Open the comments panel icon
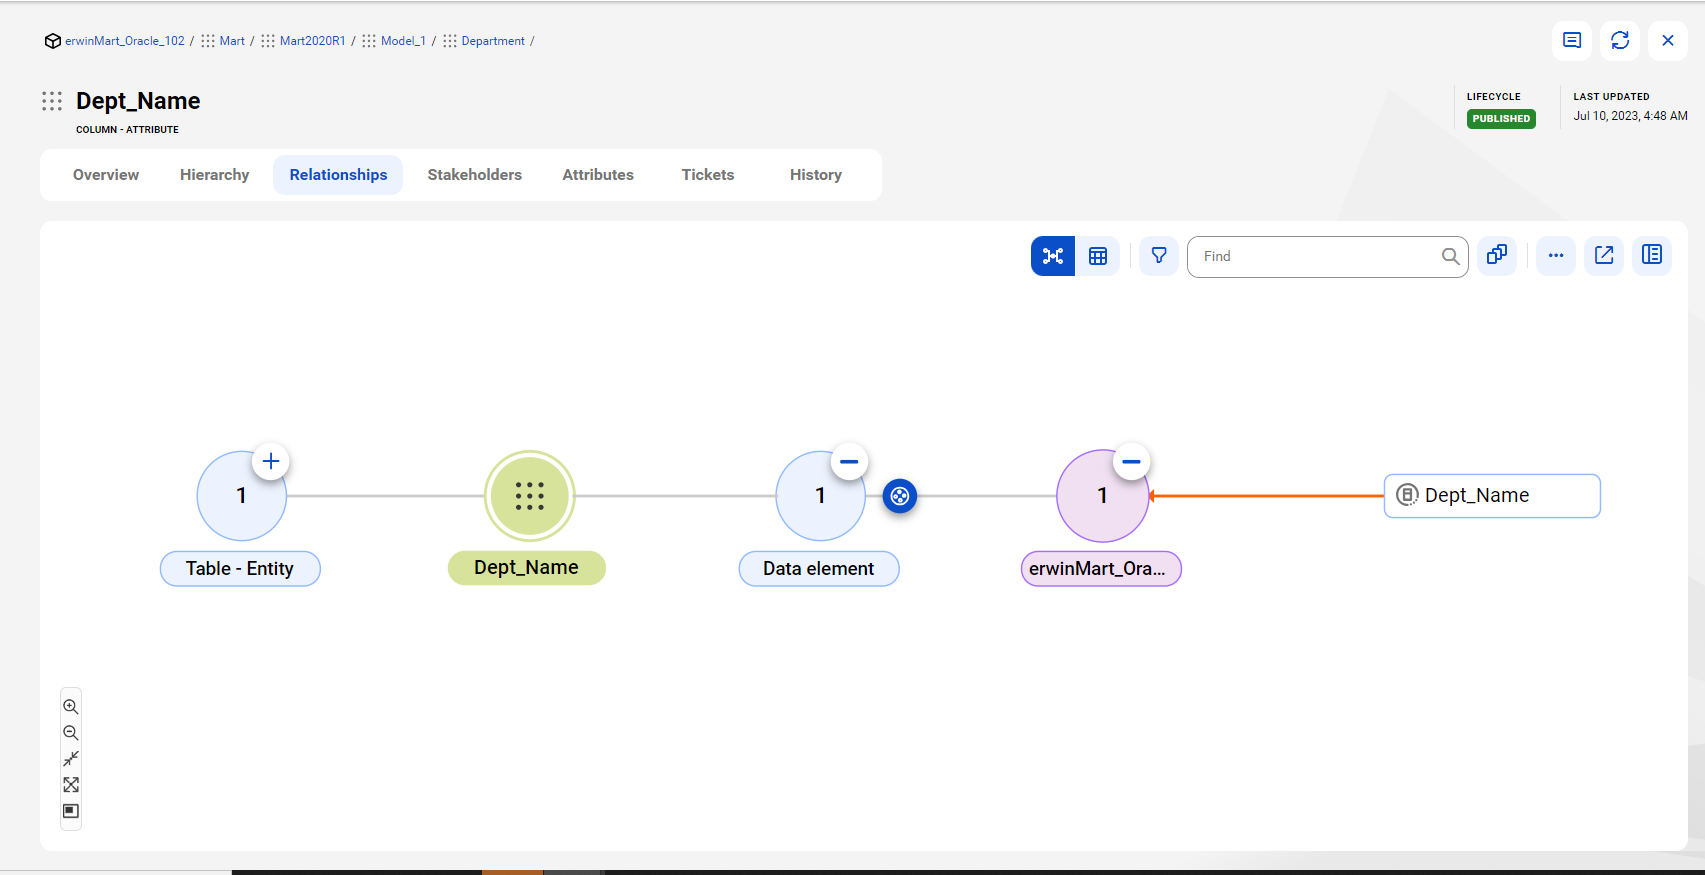 click(1572, 41)
